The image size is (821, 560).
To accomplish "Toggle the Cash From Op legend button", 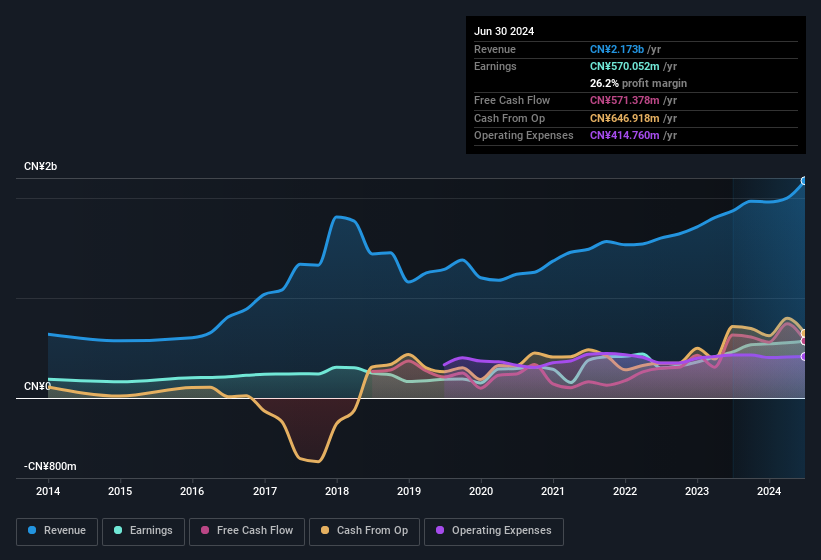I will 364,531.
